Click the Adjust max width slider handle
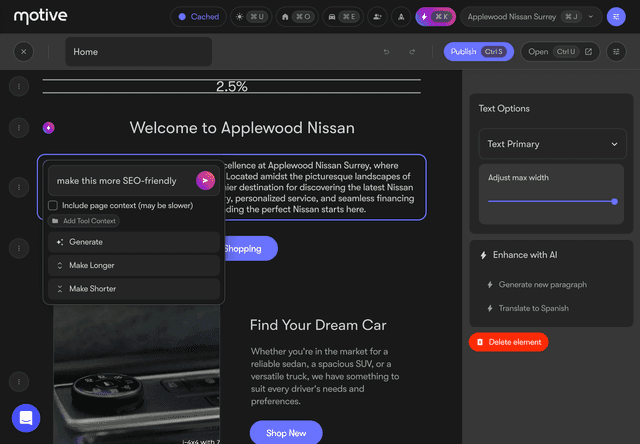This screenshot has width=640, height=444. coord(614,201)
